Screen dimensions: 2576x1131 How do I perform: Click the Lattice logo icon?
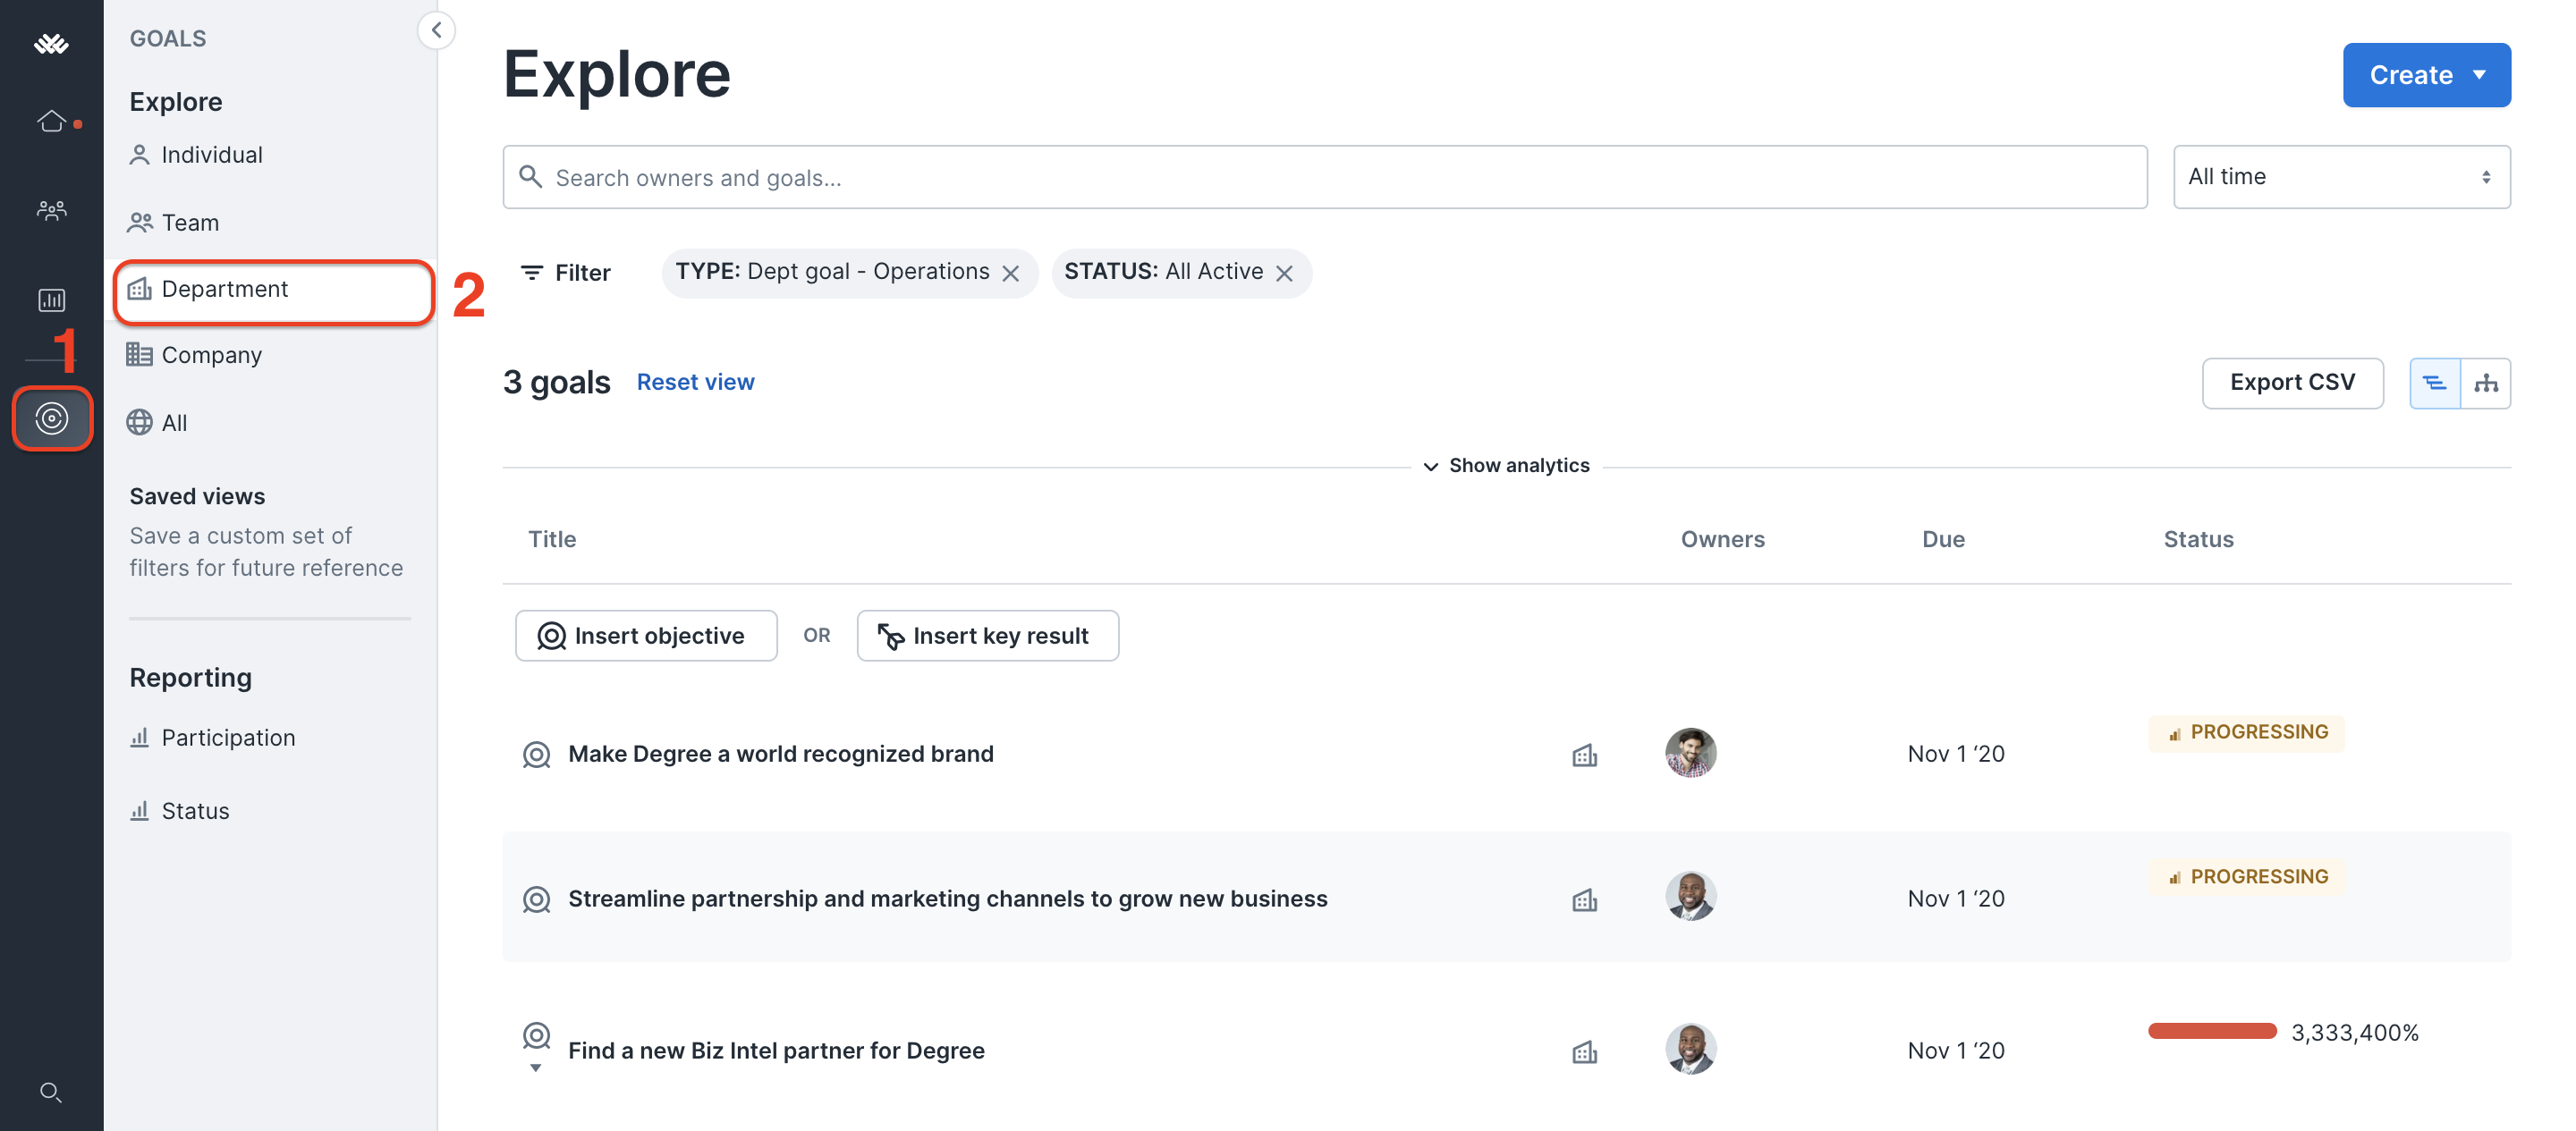(51, 43)
